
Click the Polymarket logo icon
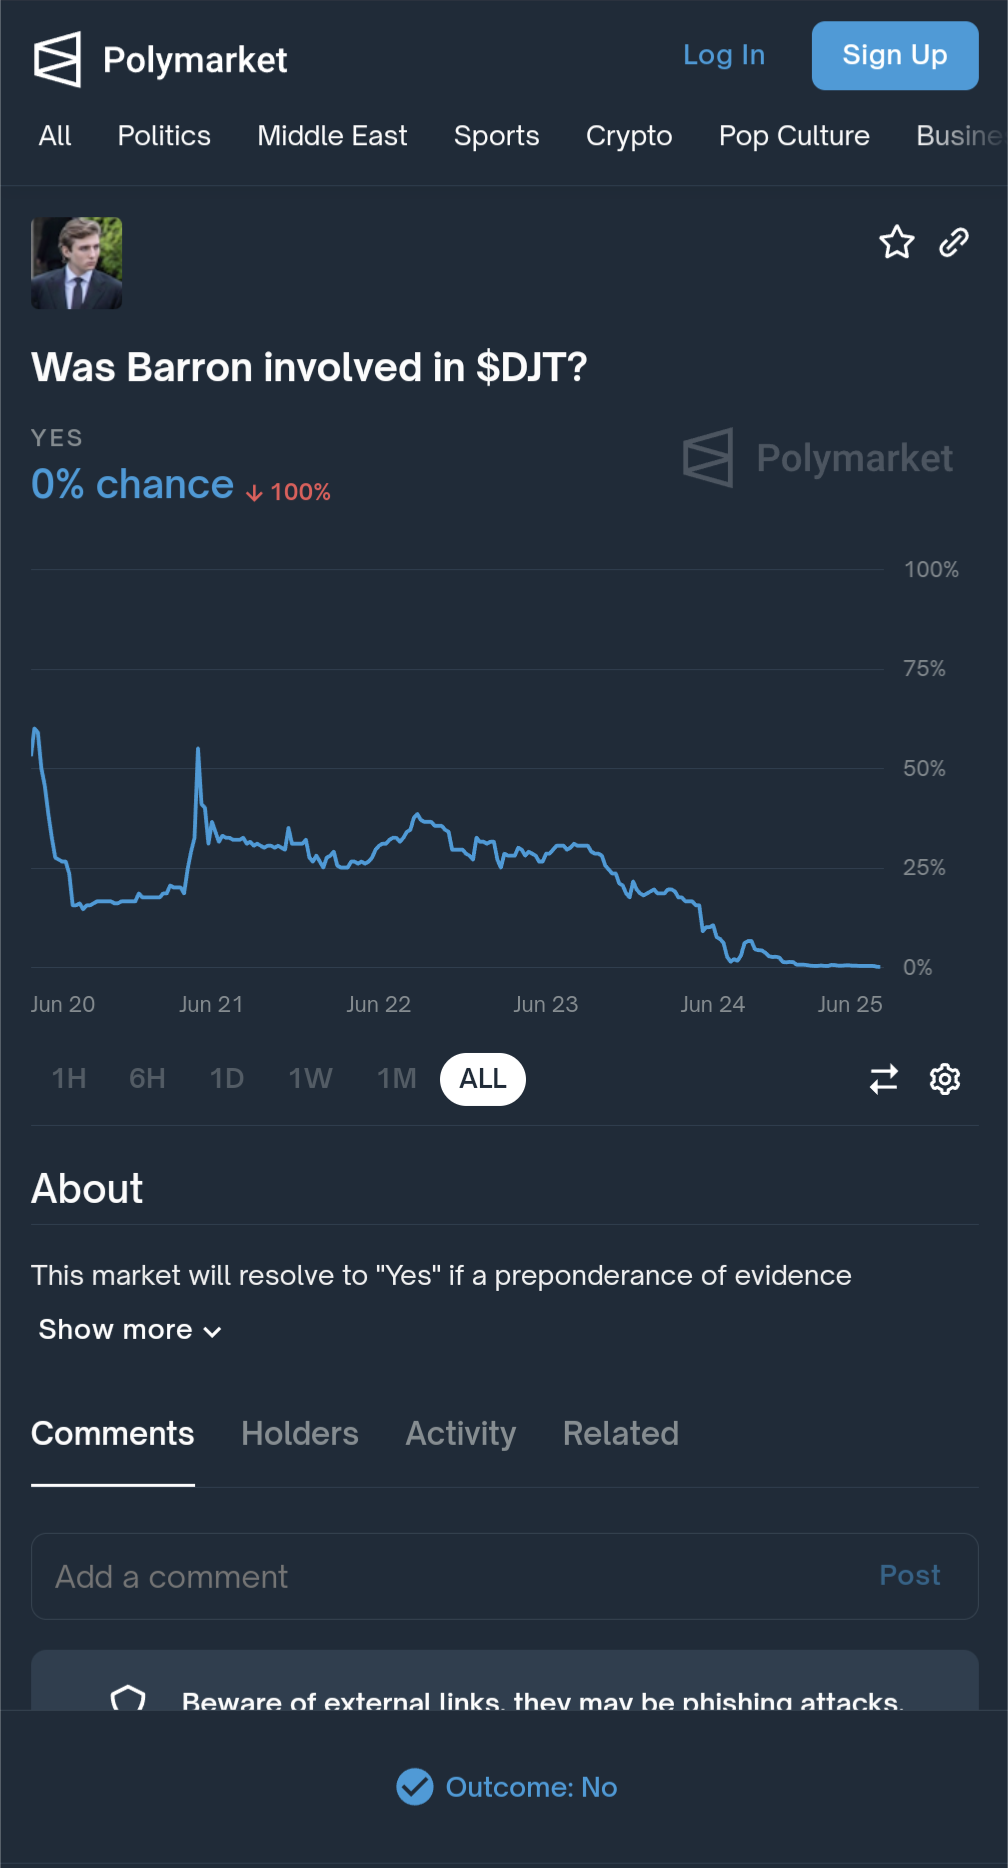coord(57,59)
